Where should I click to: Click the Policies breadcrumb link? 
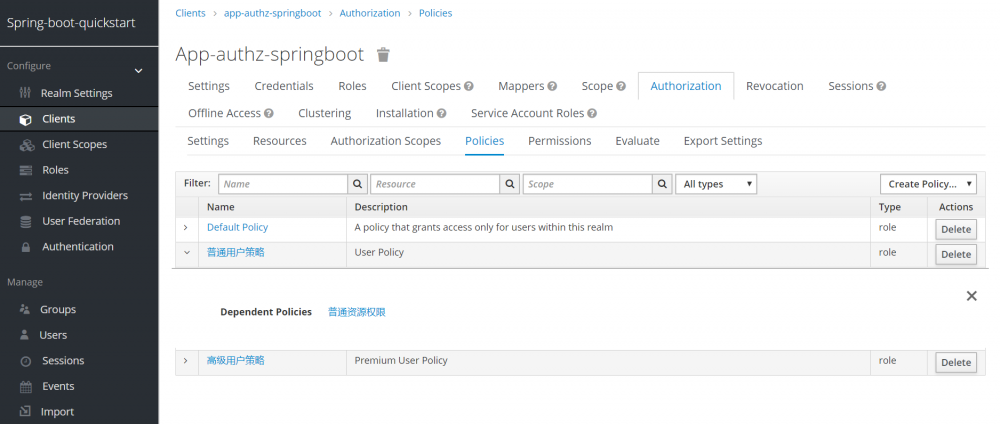coord(436,13)
